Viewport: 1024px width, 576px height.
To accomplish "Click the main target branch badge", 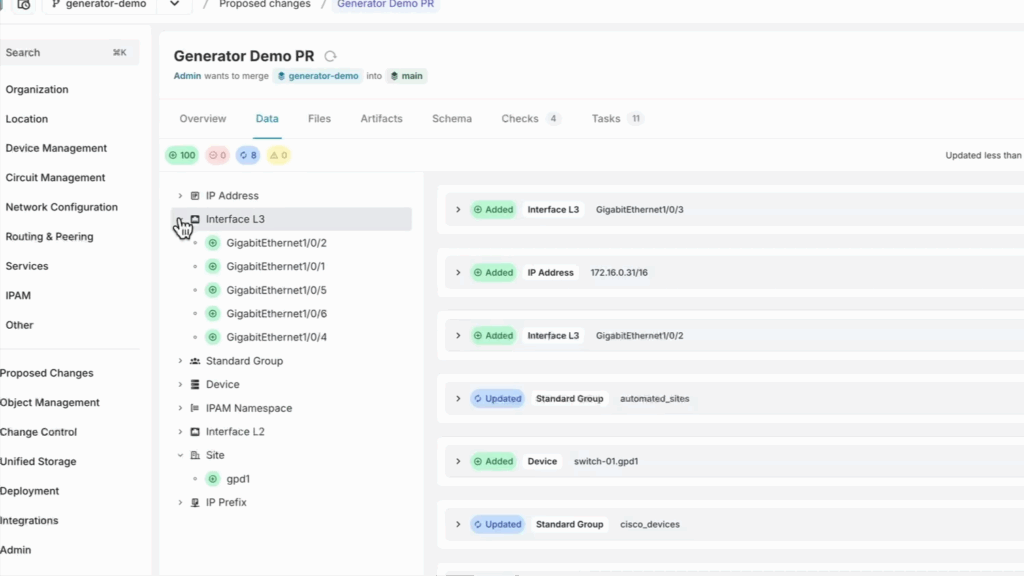I will [406, 76].
